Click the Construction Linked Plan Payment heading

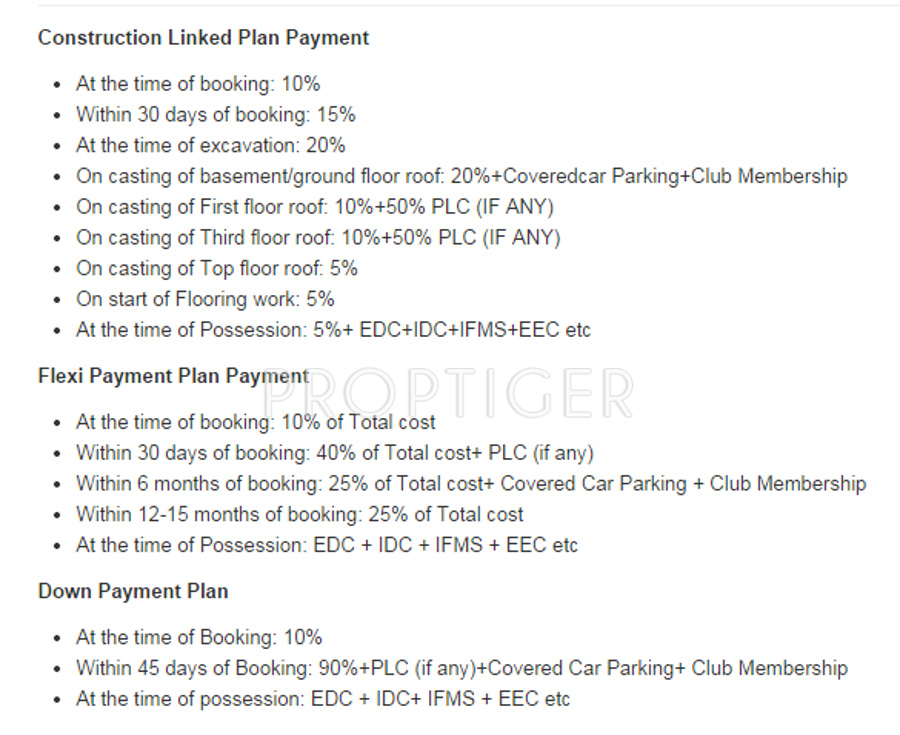pyautogui.click(x=203, y=38)
